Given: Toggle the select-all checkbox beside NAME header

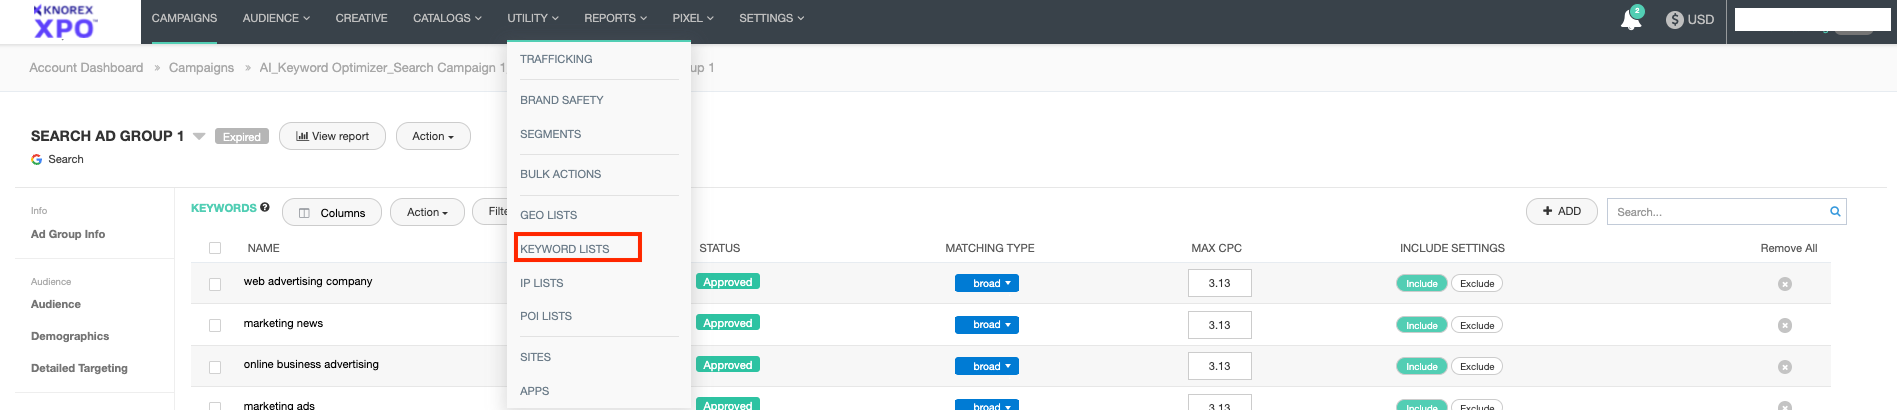Looking at the screenshot, I should (215, 248).
